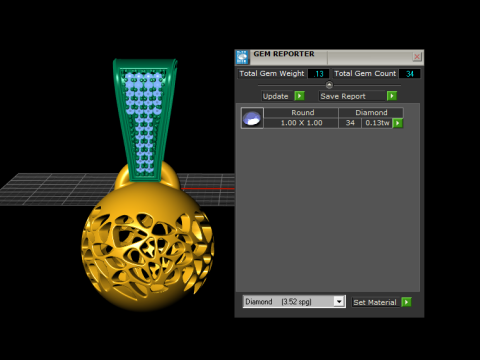Click the 0.13tw weight cell

click(x=377, y=123)
